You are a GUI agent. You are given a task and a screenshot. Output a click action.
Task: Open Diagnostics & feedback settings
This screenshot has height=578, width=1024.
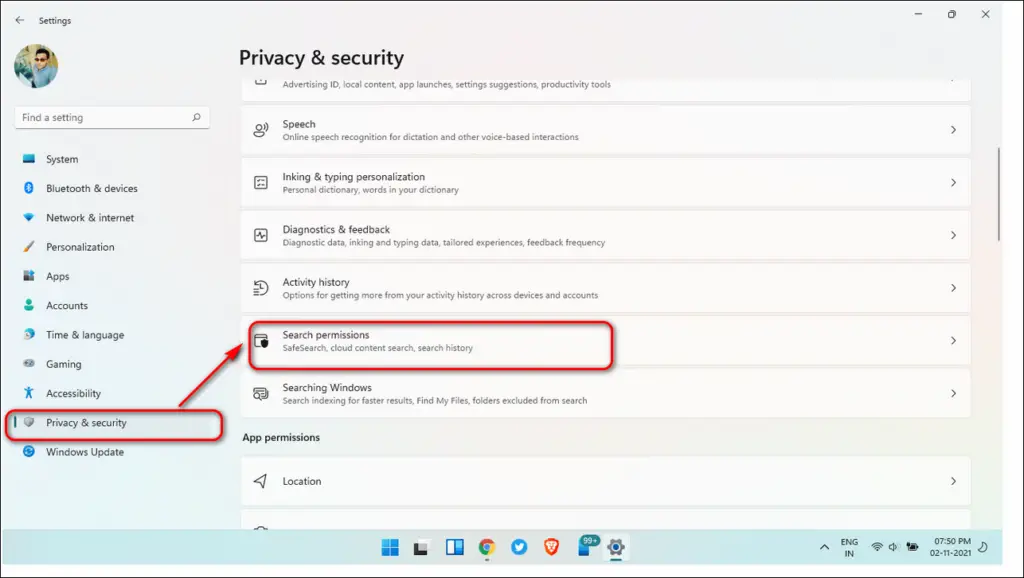pyautogui.click(x=605, y=235)
